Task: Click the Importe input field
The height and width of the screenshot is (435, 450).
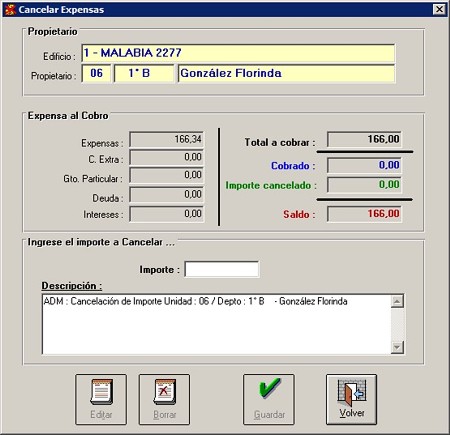Action: point(222,269)
